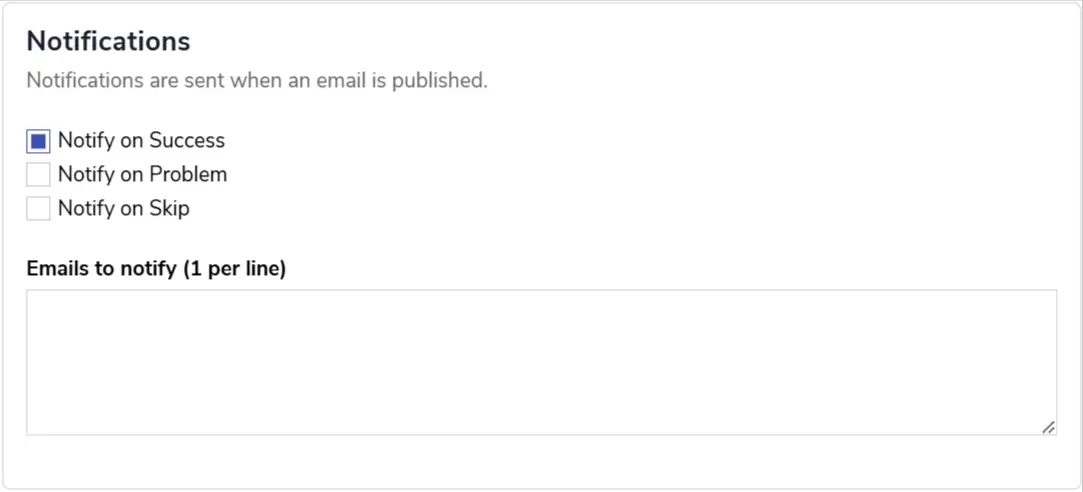The height and width of the screenshot is (492, 1083).
Task: Click the "Notify on Problem" label text
Action: click(142, 175)
